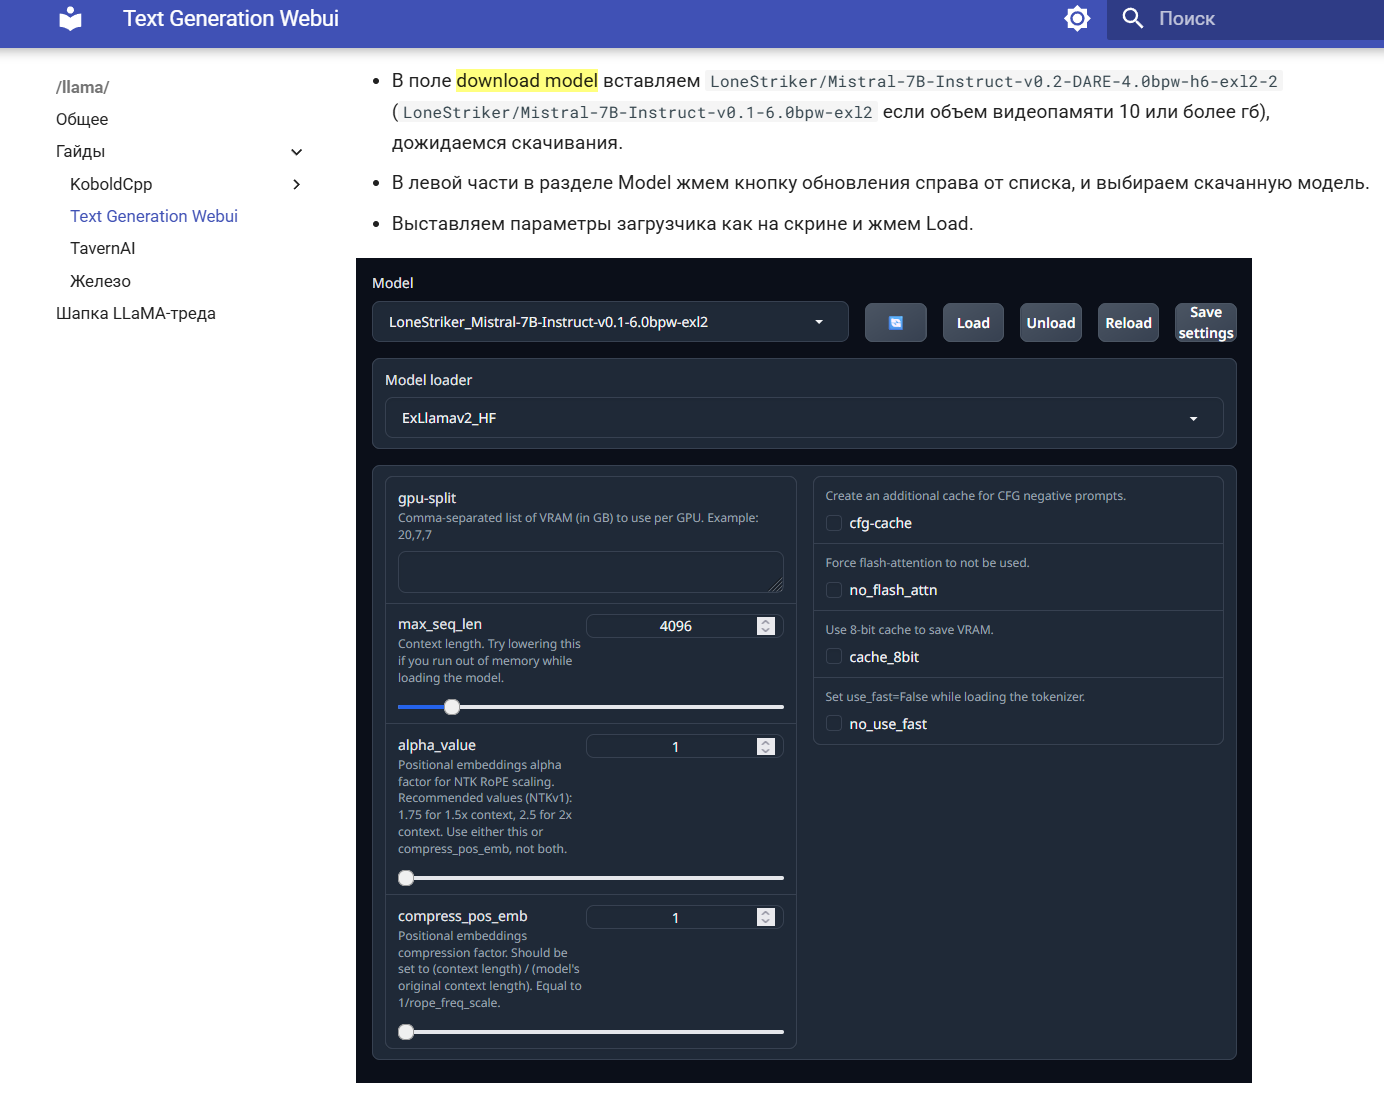Click the refresh model list icon button
1384x1115 pixels.
coord(896,323)
